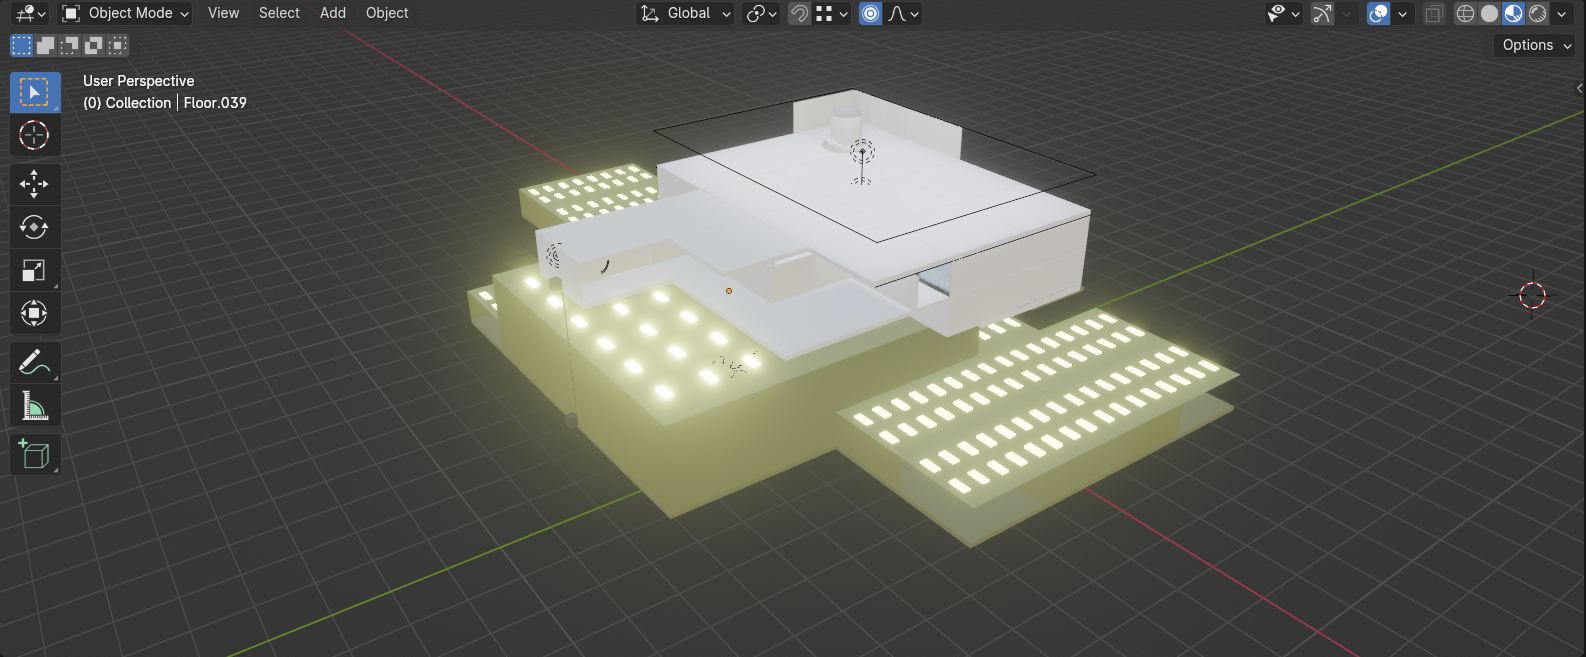
Task: Select the Annotate pencil tool
Action: (34, 363)
